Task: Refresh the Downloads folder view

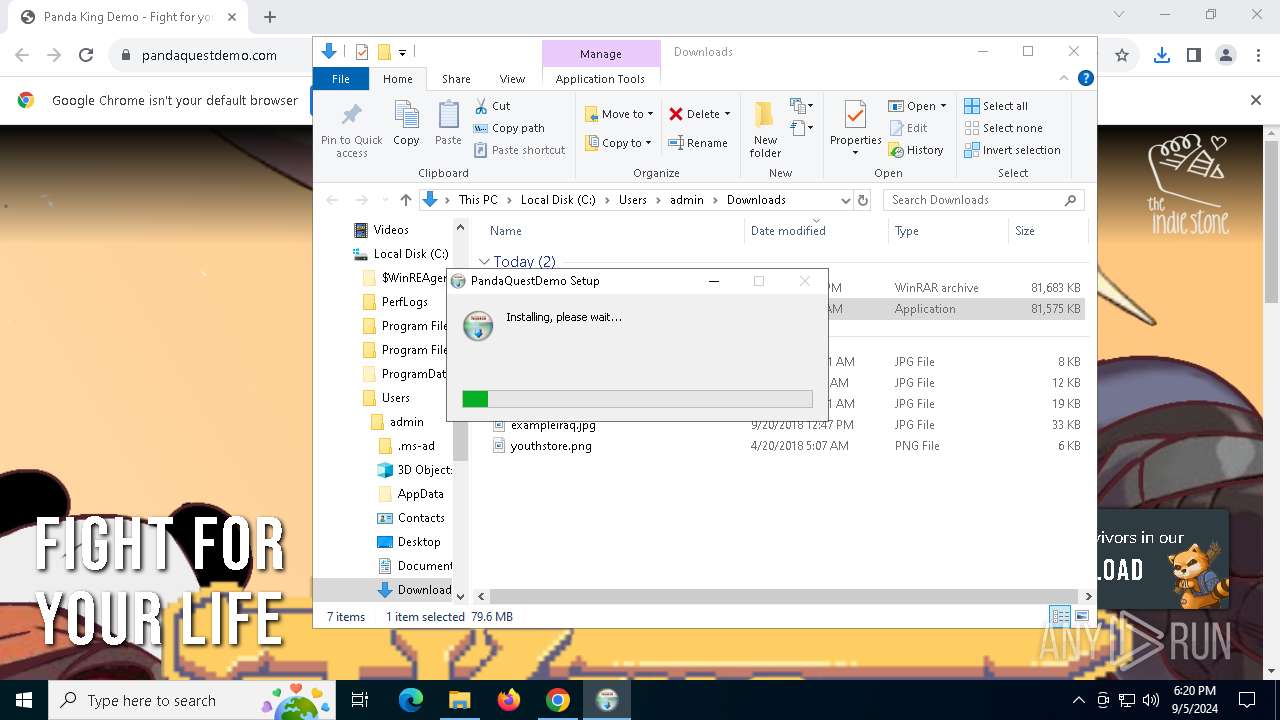Action: pyautogui.click(x=863, y=200)
